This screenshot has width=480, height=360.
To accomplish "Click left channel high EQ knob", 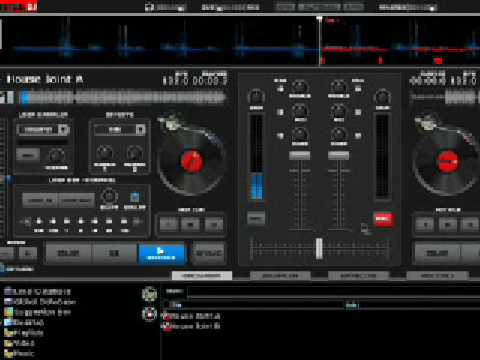I will (300, 86).
